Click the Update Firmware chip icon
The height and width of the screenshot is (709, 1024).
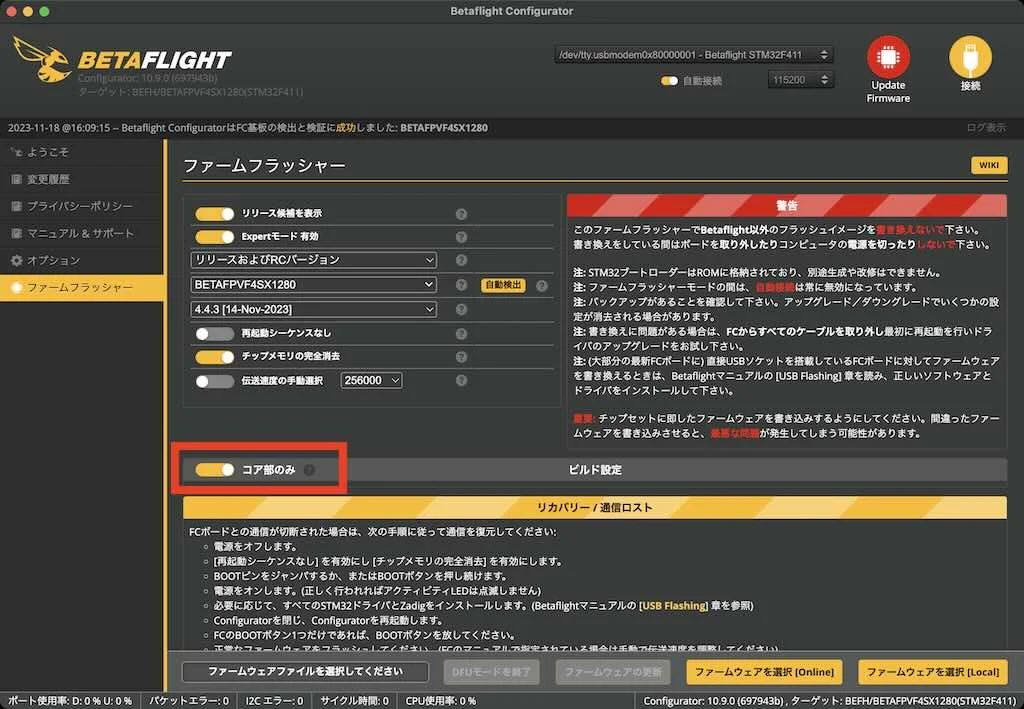[x=888, y=57]
